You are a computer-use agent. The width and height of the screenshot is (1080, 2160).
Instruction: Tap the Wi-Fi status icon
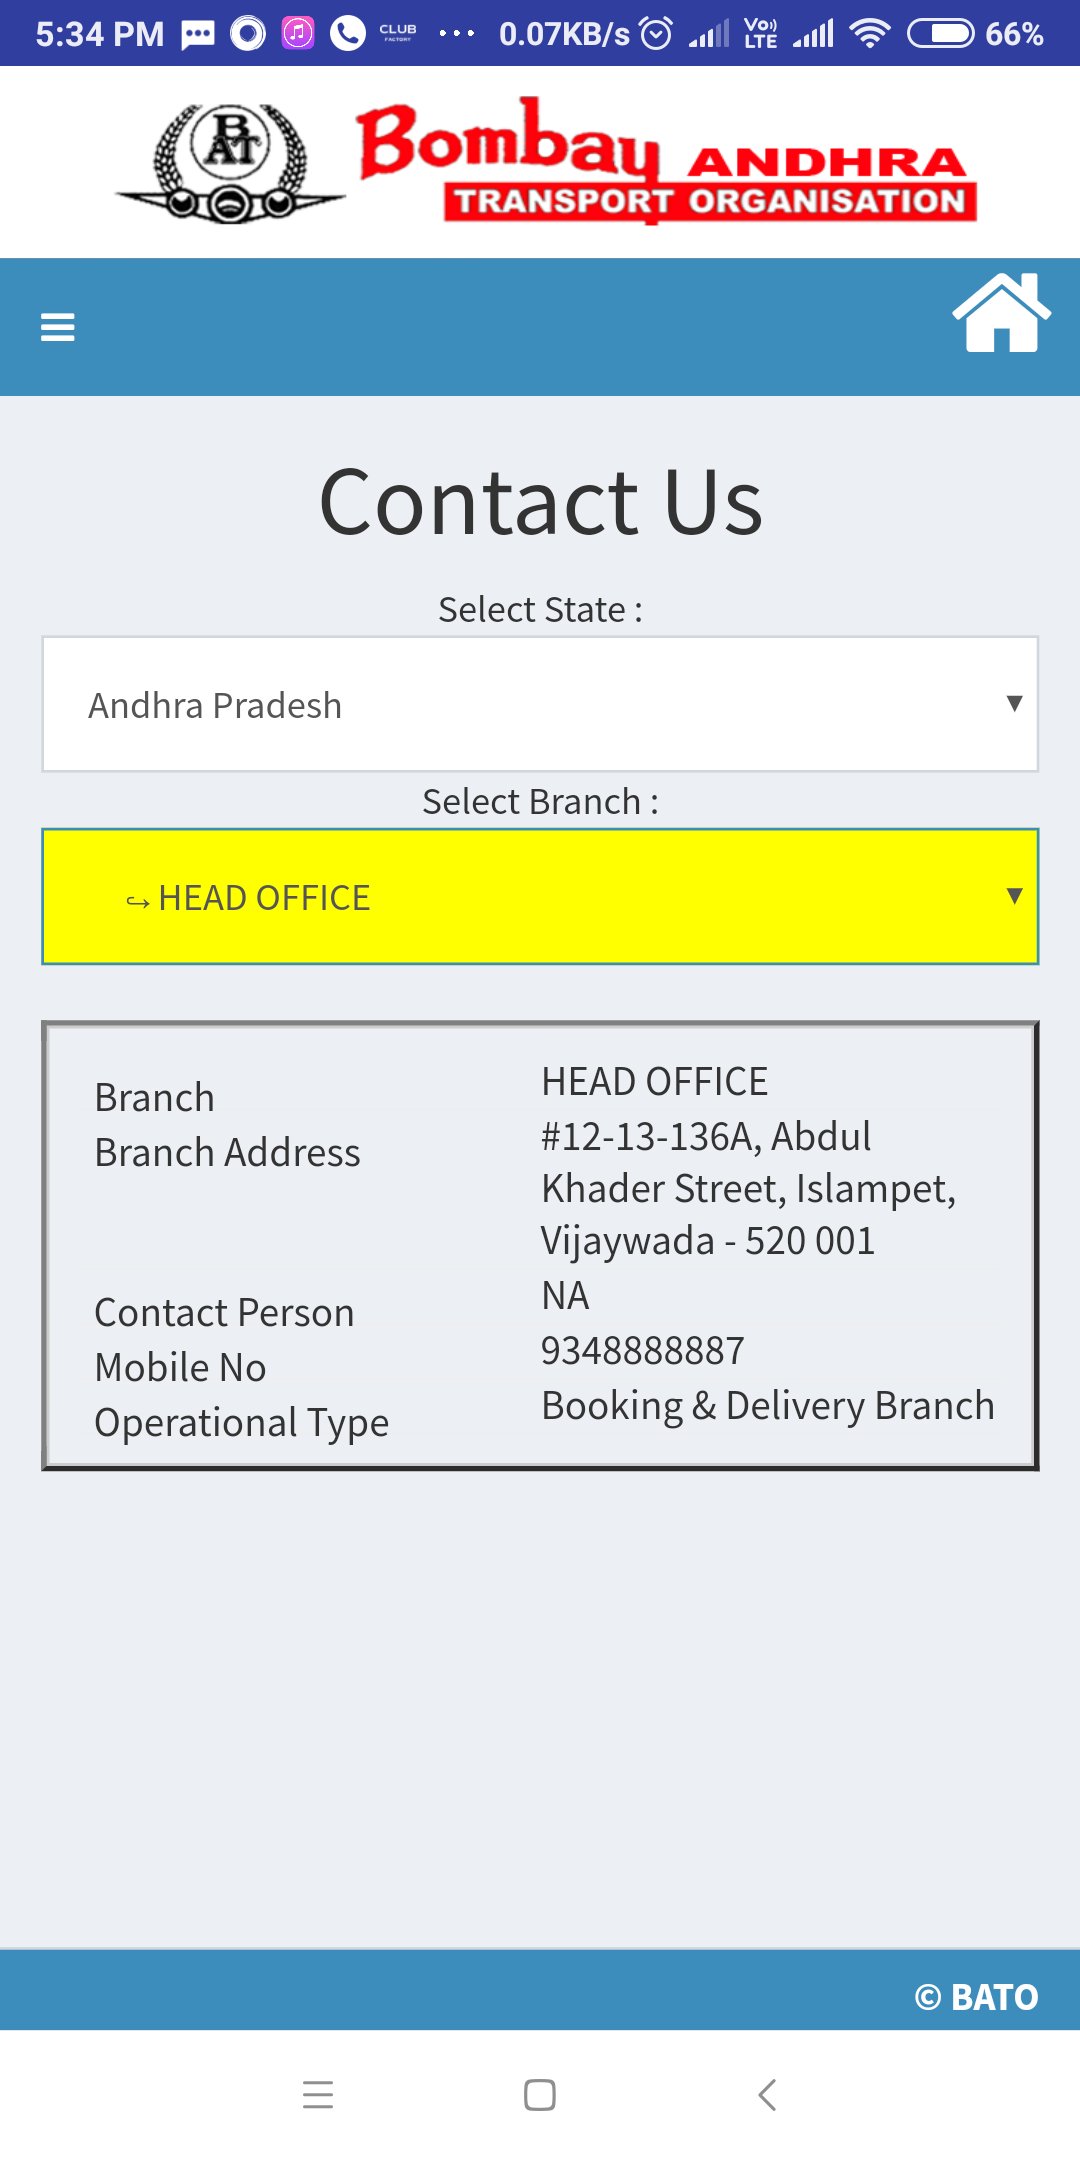(870, 34)
